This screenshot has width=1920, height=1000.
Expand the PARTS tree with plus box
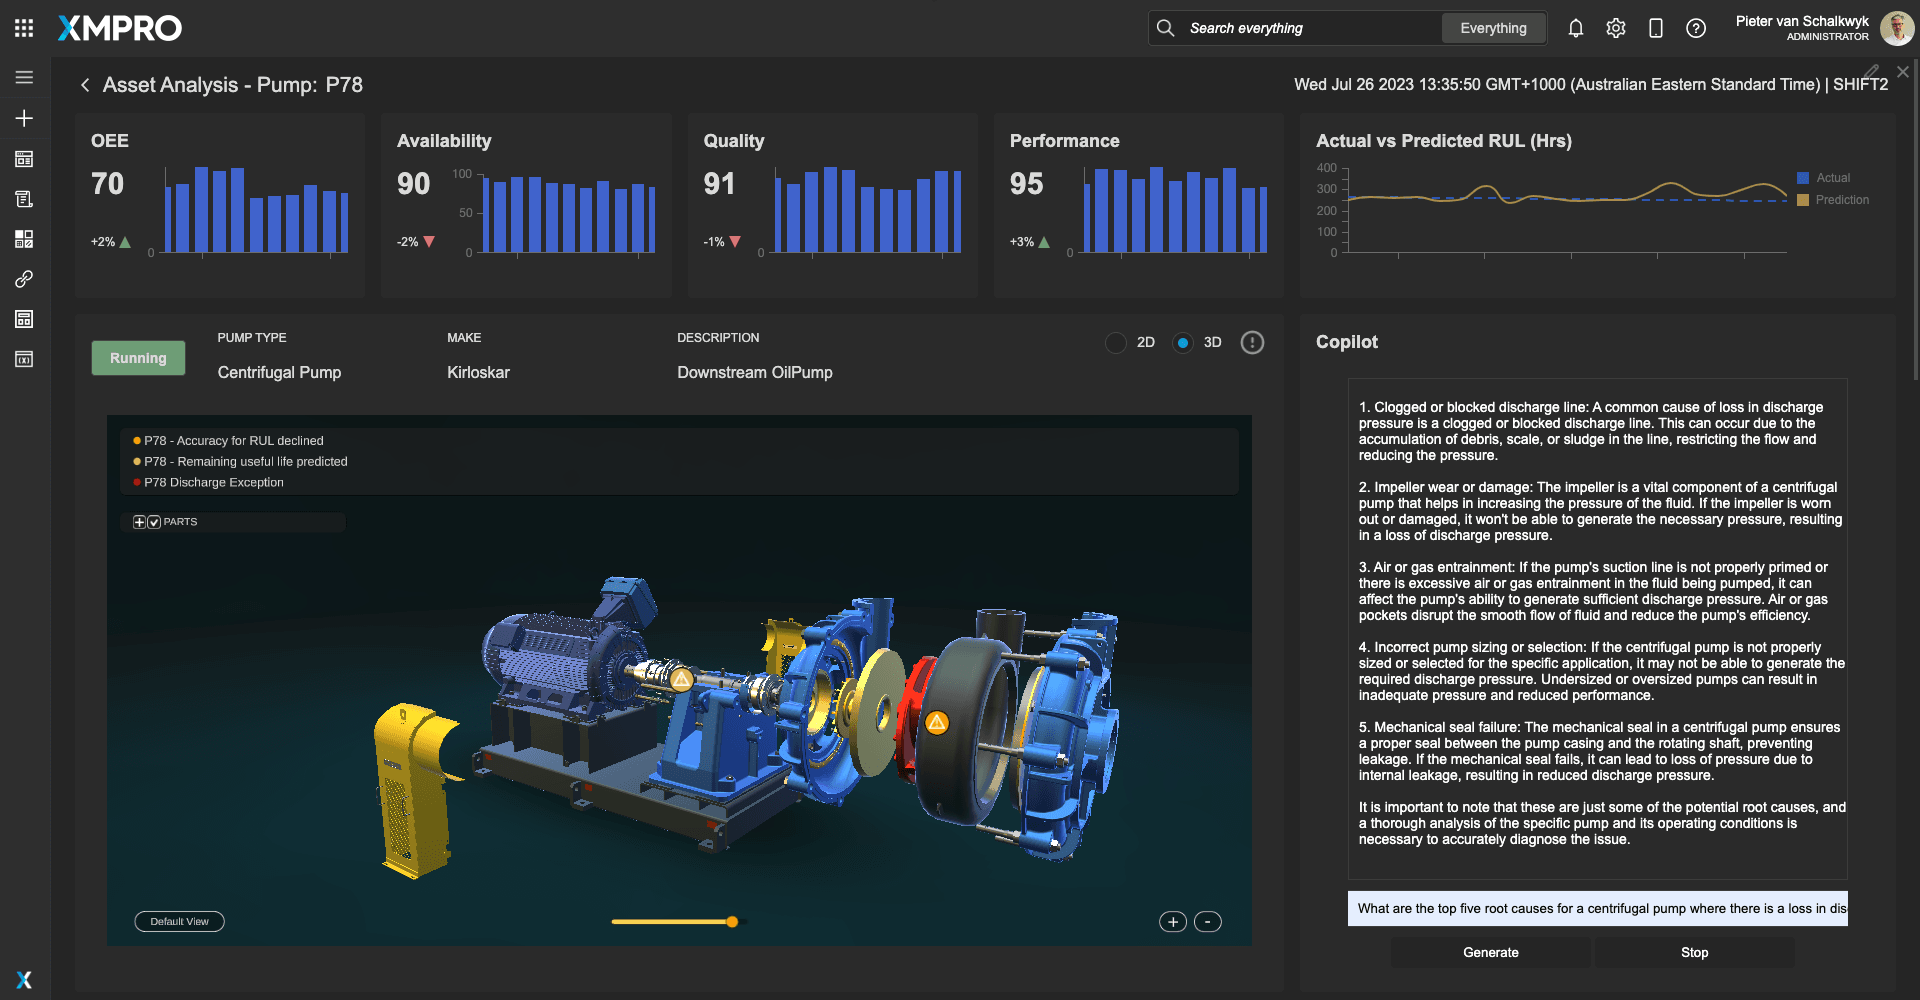140,522
